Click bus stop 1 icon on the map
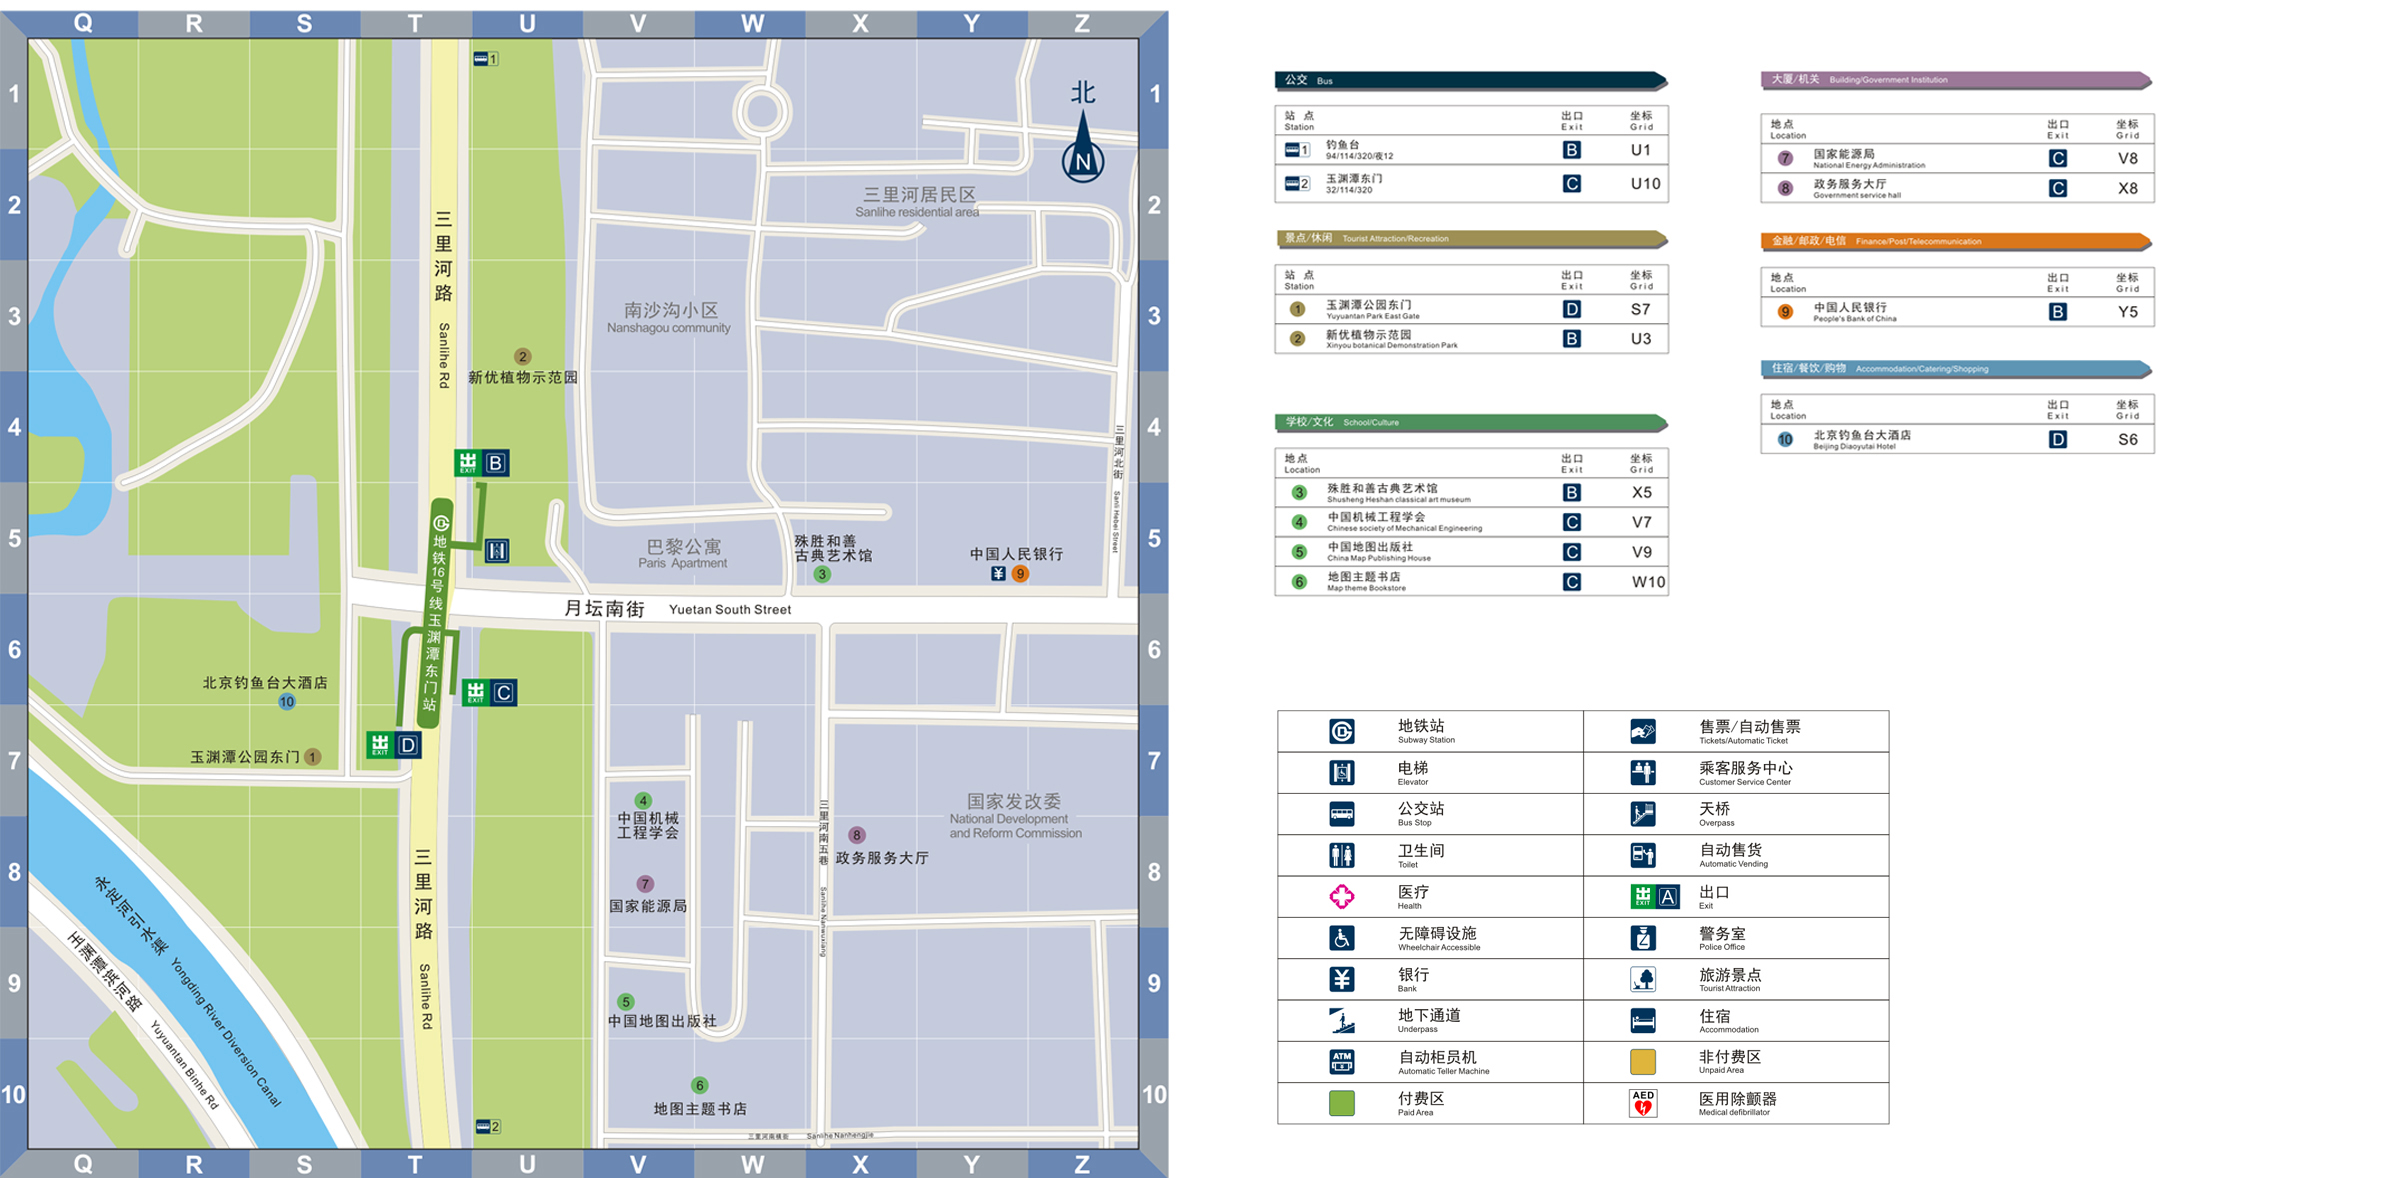 click(485, 59)
